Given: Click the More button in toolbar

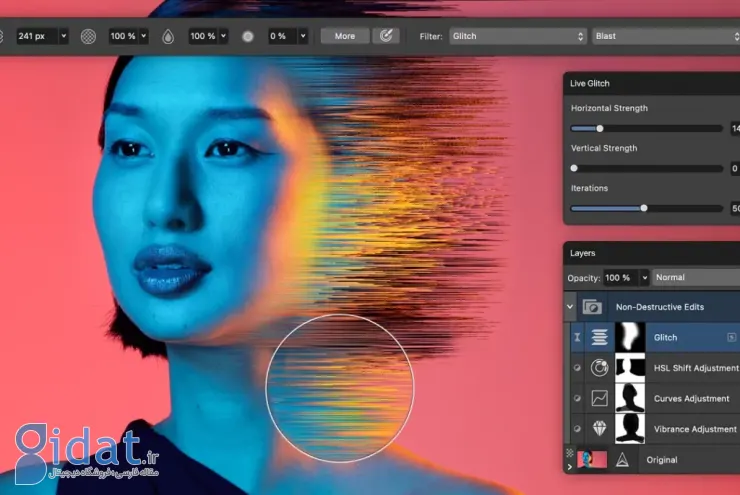Looking at the screenshot, I should pos(344,36).
